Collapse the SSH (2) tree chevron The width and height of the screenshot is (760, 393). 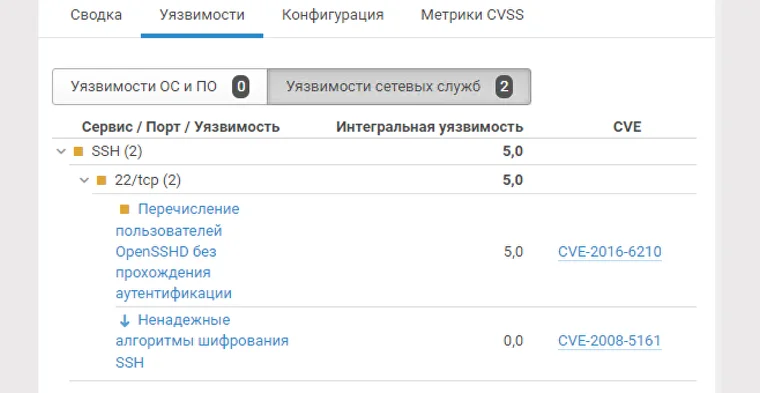(61, 152)
